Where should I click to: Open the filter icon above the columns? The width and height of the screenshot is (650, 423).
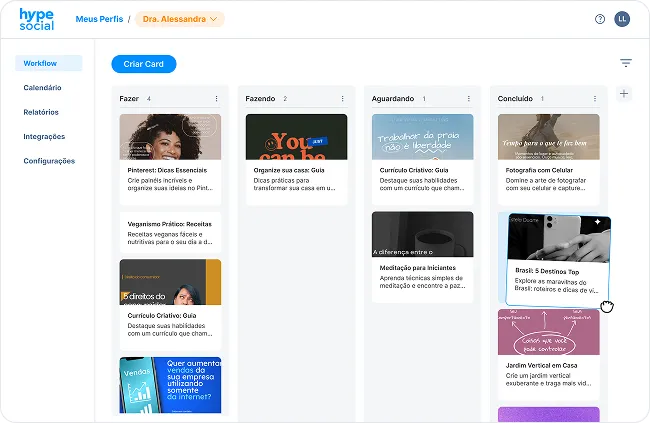coord(626,63)
